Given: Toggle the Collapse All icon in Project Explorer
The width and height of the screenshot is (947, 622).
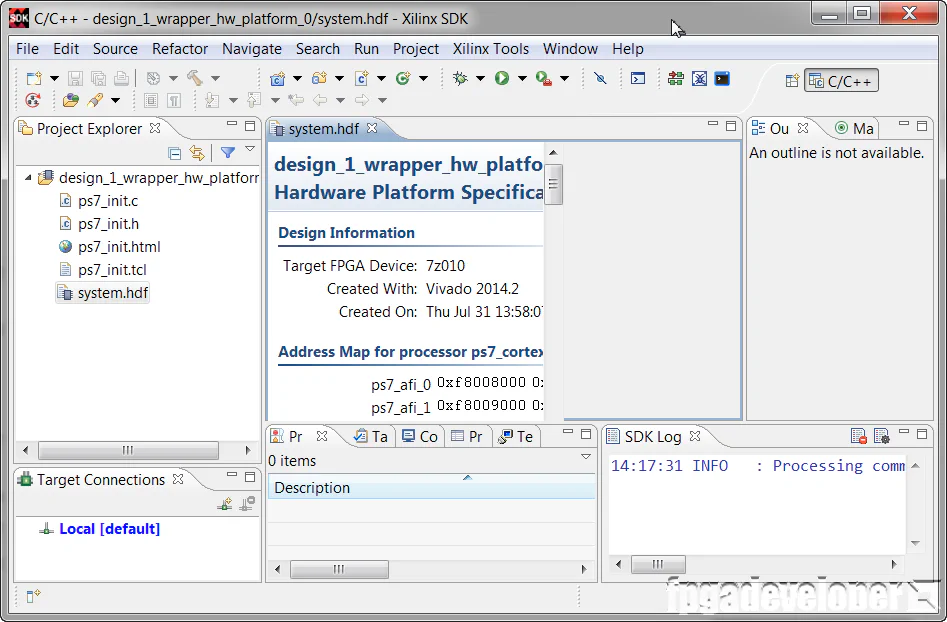Looking at the screenshot, I should pos(174,153).
